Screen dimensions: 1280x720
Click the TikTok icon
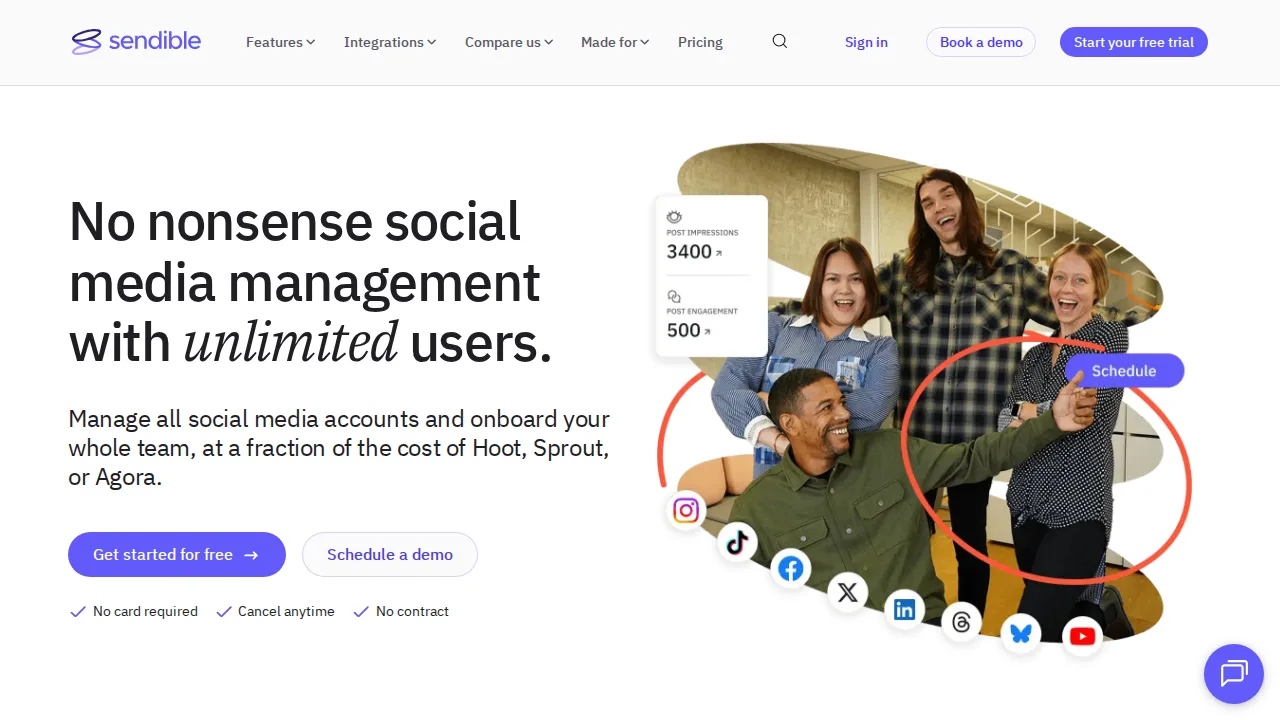[737, 542]
